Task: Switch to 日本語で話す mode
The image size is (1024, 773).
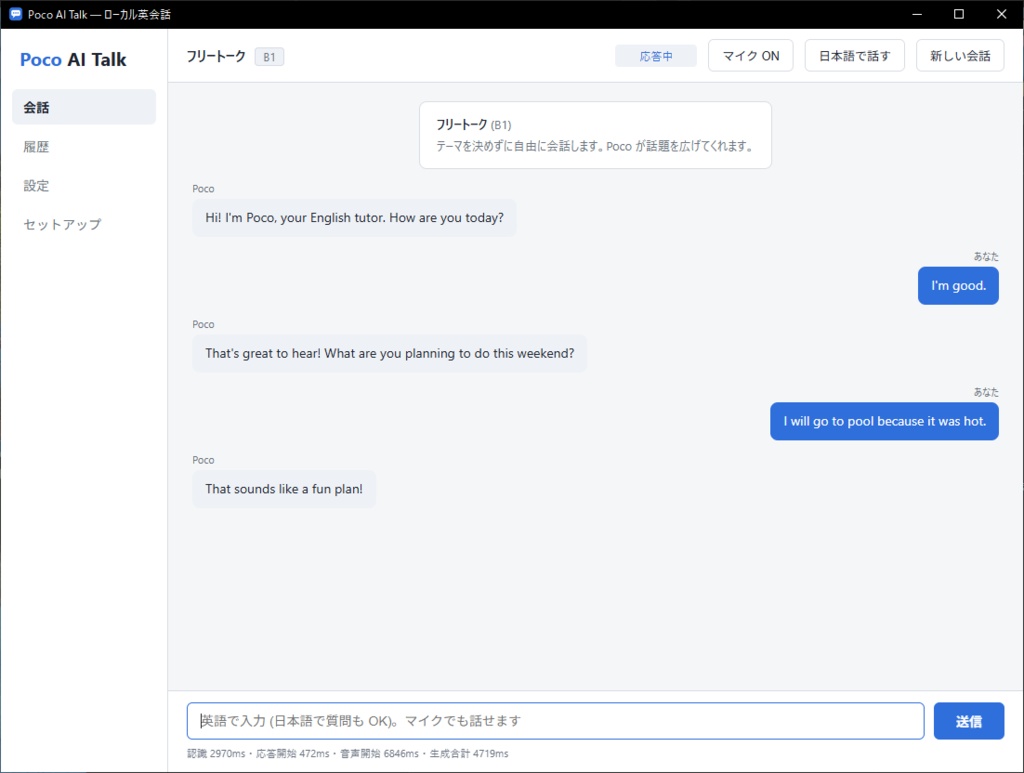Action: [x=854, y=56]
